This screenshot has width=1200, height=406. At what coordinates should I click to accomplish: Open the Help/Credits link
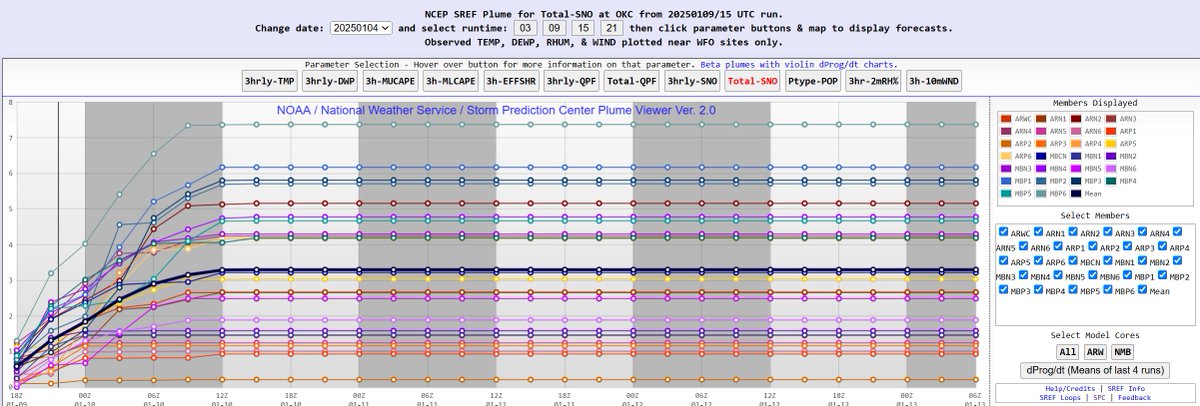coord(1070,388)
